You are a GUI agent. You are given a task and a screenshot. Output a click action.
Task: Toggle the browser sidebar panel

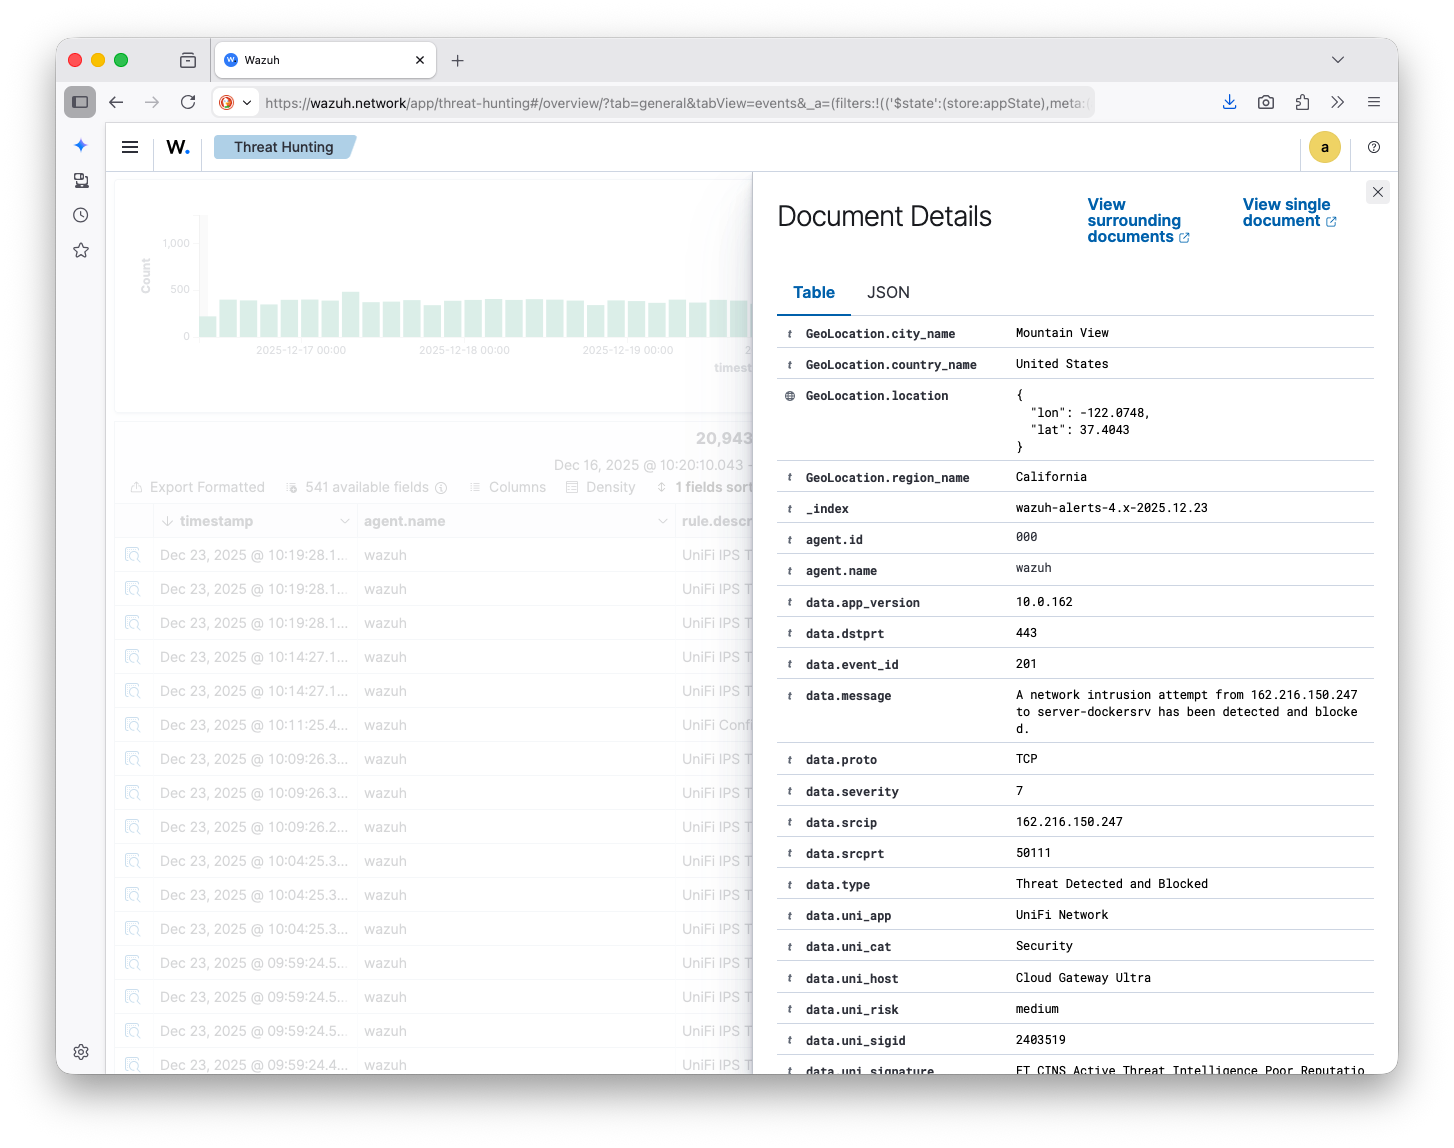(80, 102)
